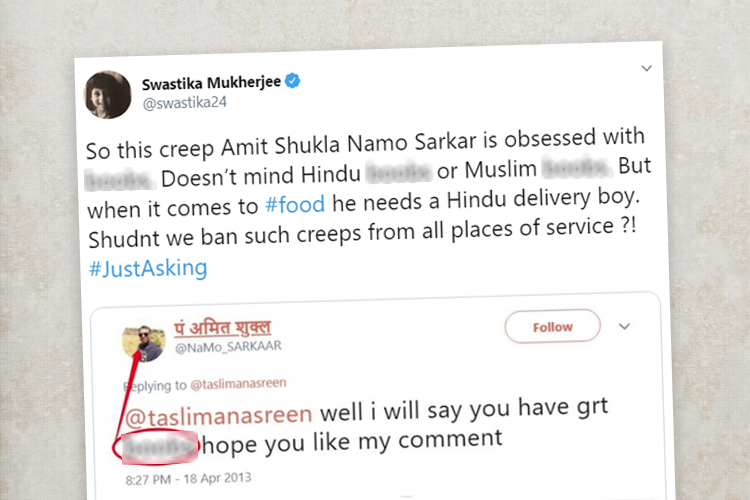Click the quoted tweet text 'hope you like my comment'
Image resolution: width=750 pixels, height=500 pixels.
352,442
